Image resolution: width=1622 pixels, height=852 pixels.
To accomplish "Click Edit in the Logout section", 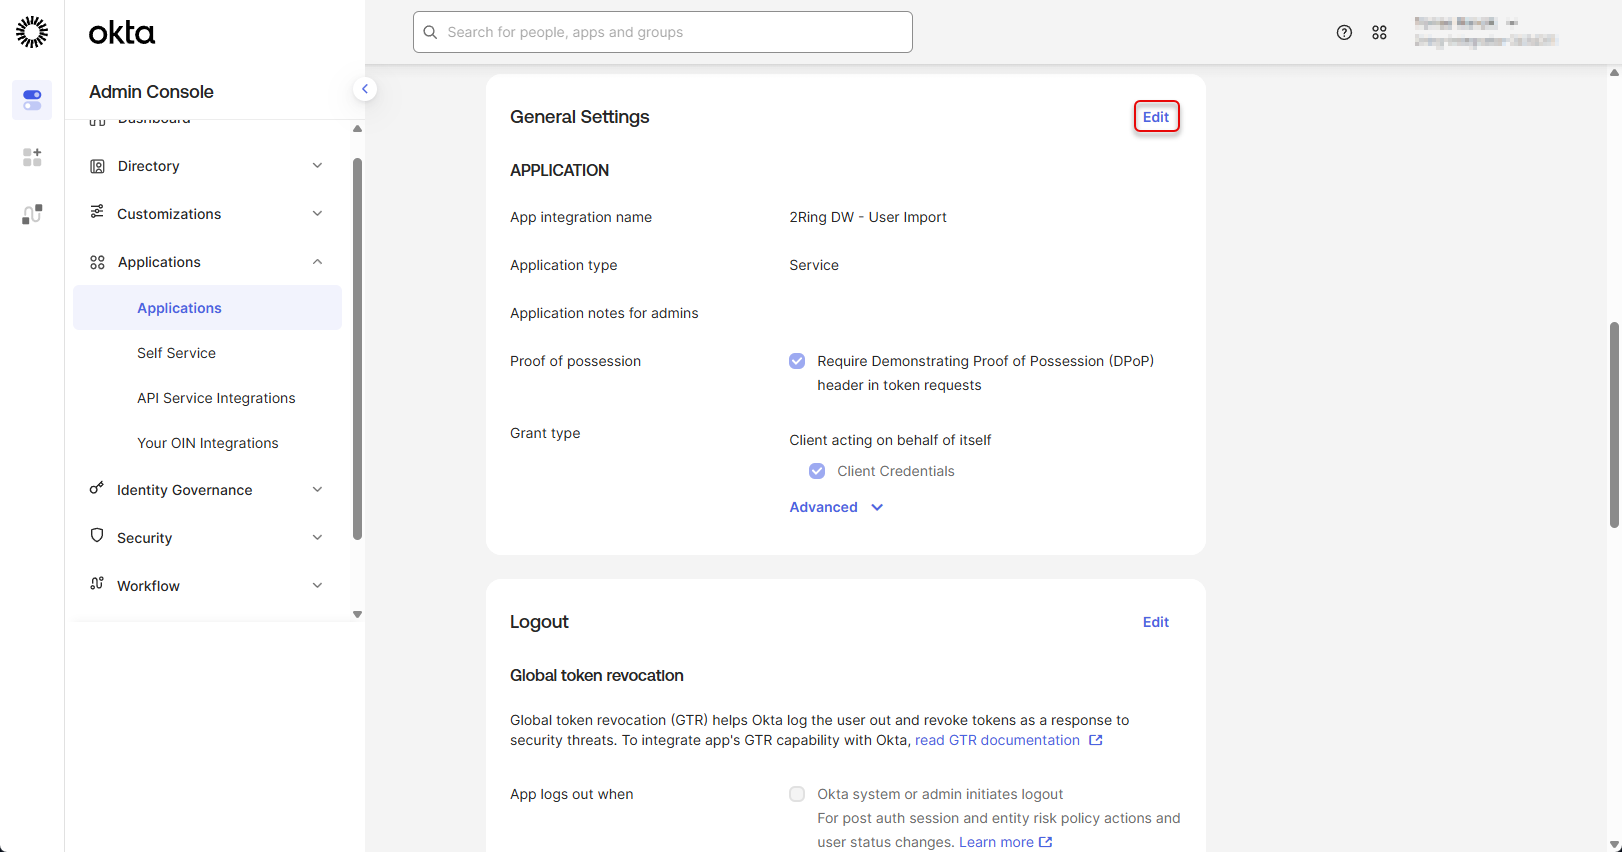I will (x=1156, y=622).
